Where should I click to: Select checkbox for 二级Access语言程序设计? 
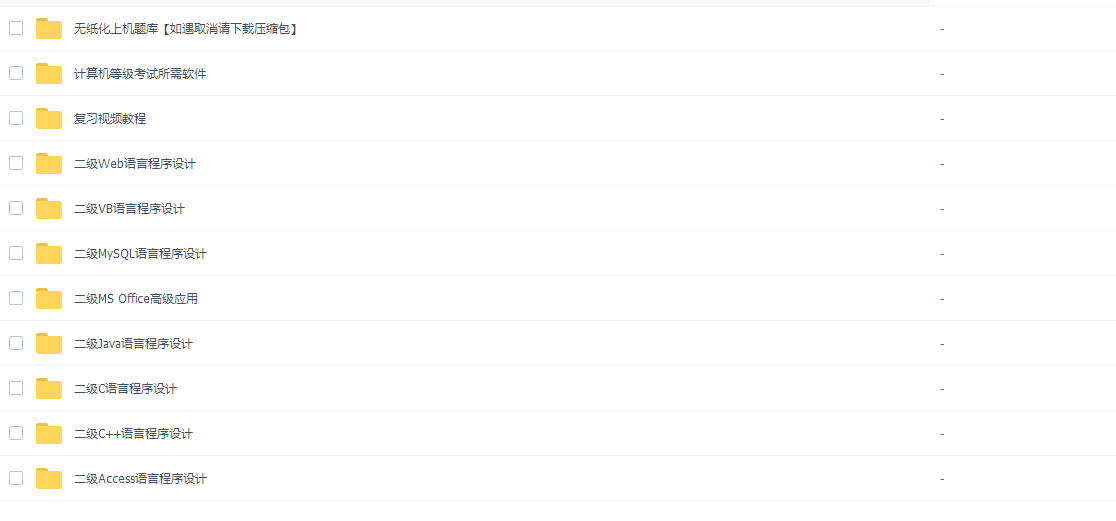point(16,478)
